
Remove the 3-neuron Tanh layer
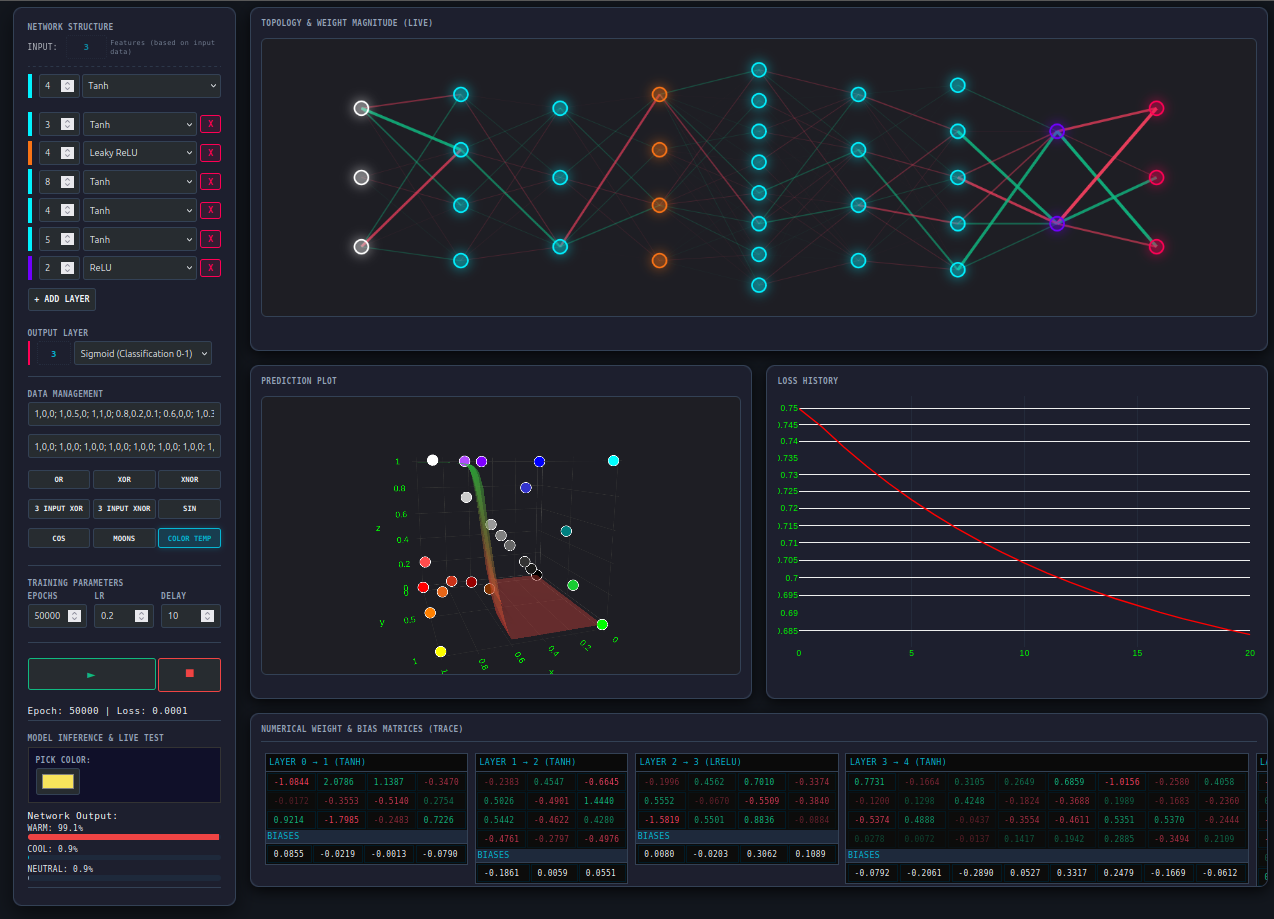click(x=210, y=124)
